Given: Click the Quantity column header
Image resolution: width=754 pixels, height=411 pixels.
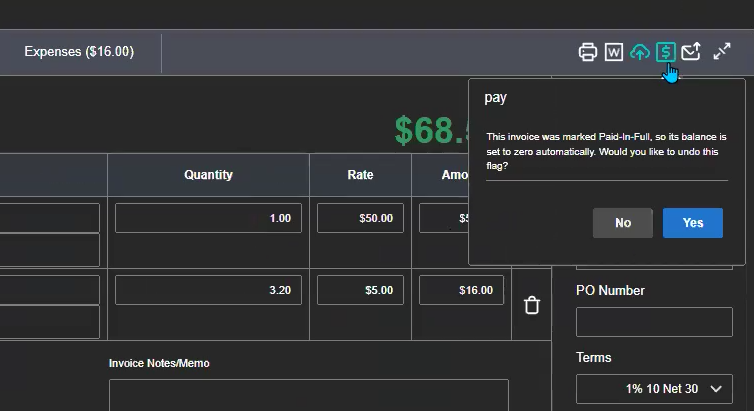Looking at the screenshot, I should point(208,175).
